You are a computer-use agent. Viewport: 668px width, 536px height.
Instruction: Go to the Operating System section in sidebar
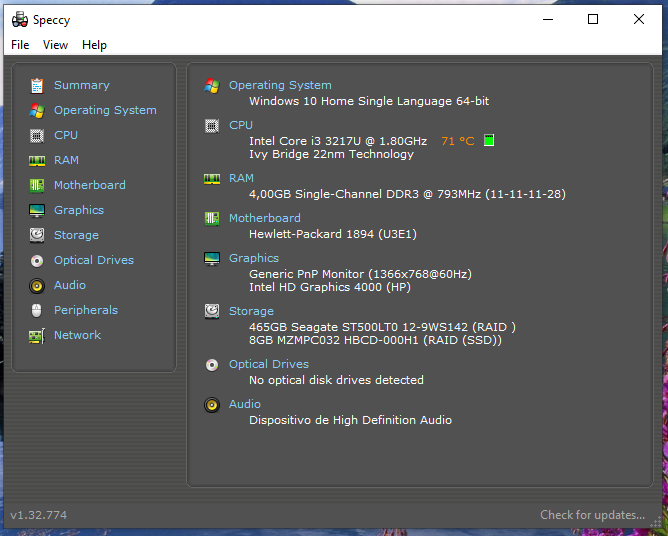click(105, 110)
